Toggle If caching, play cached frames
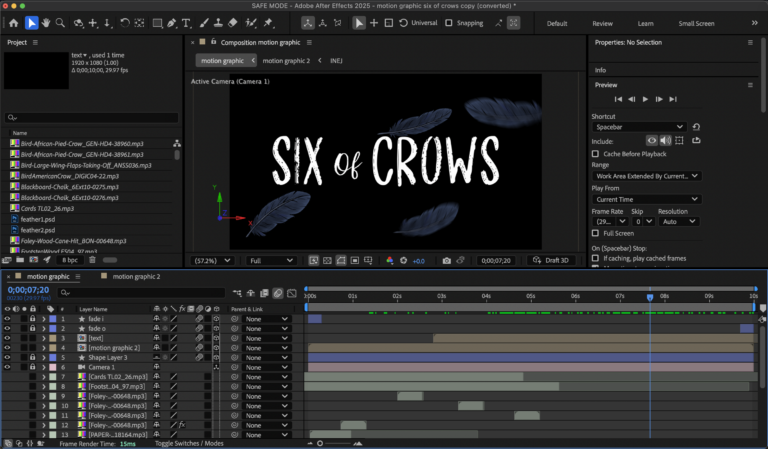The width and height of the screenshot is (768, 449). [x=595, y=258]
